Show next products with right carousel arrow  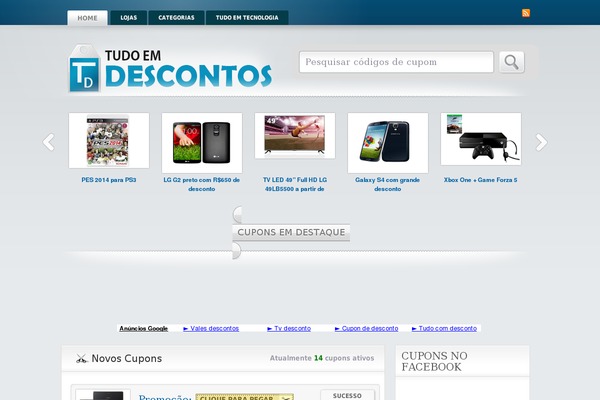coord(541,142)
